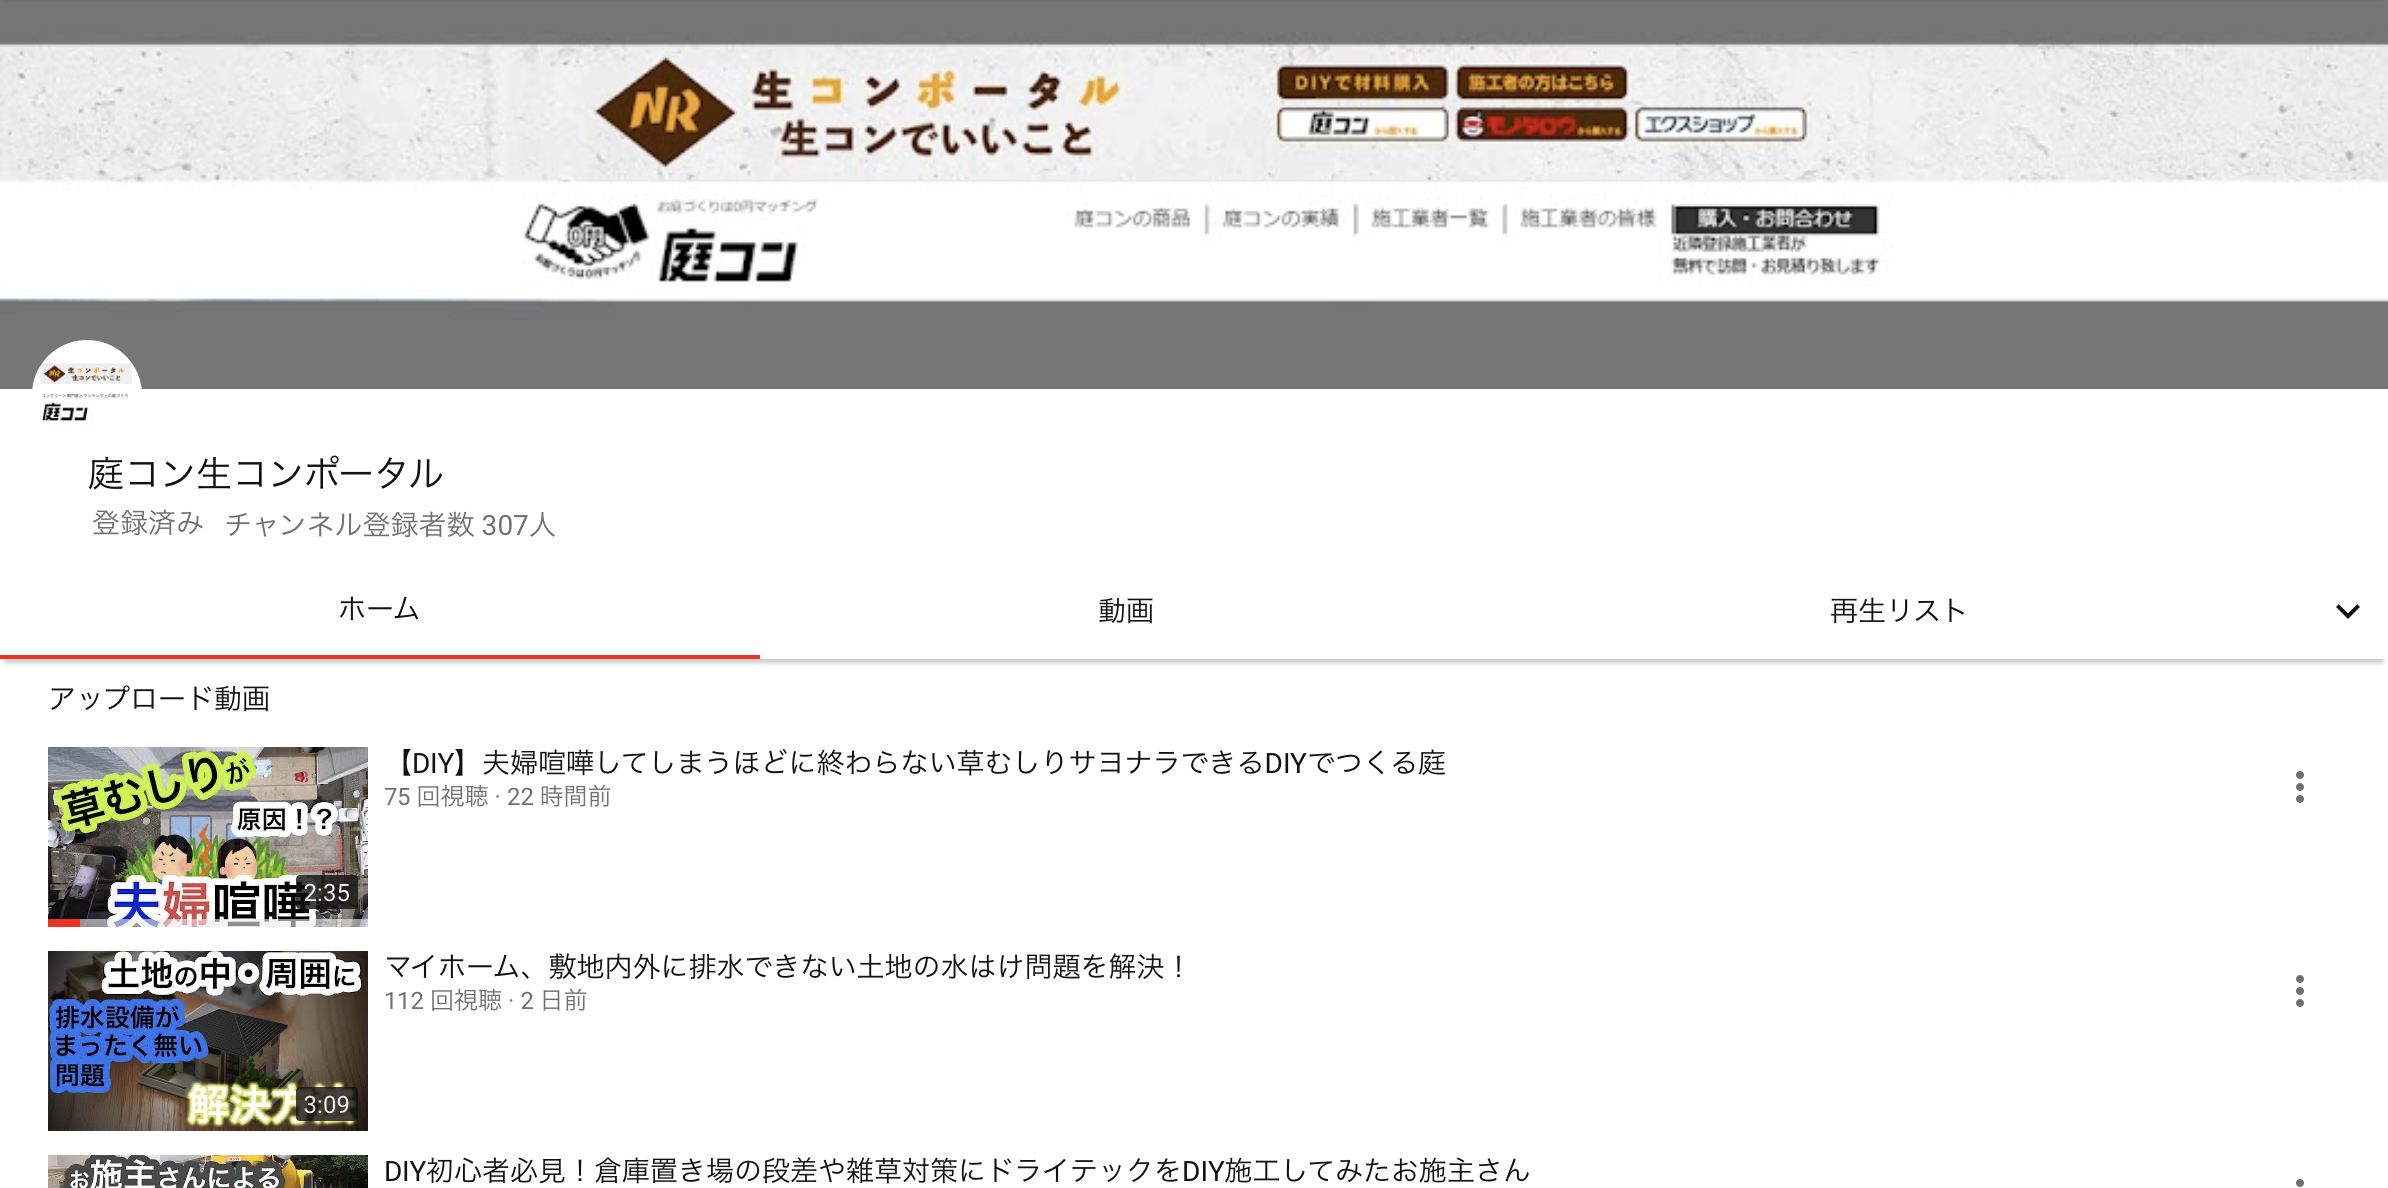This screenshot has height=1188, width=2388.
Task: Click 庭コンの商品 in banner menu
Action: point(1132,218)
